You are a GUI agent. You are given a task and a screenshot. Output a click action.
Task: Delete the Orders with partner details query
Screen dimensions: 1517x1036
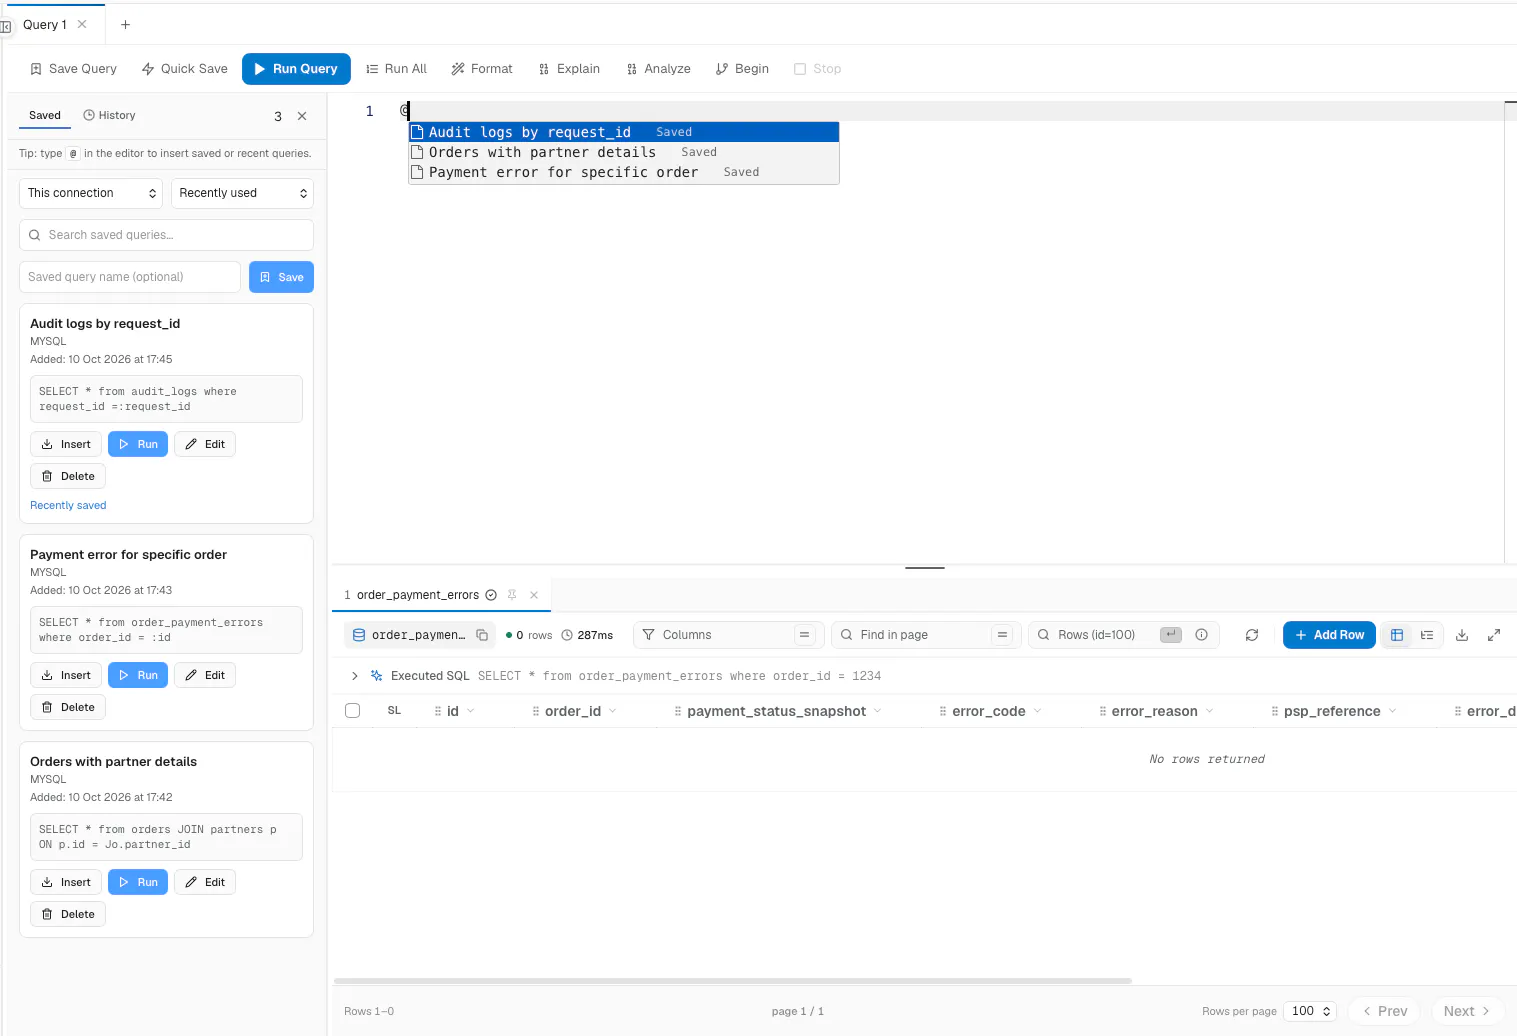pos(68,914)
